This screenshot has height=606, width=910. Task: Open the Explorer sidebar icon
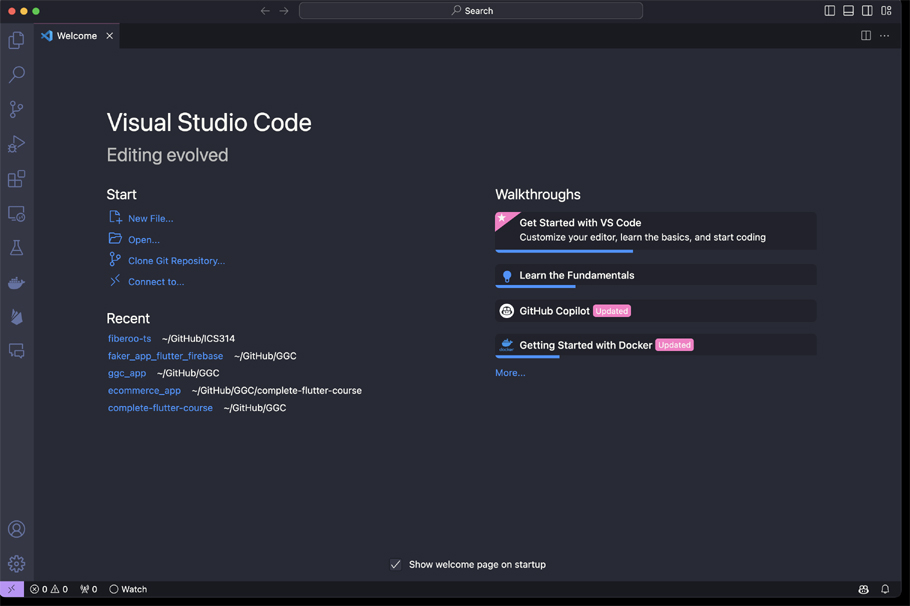16,40
